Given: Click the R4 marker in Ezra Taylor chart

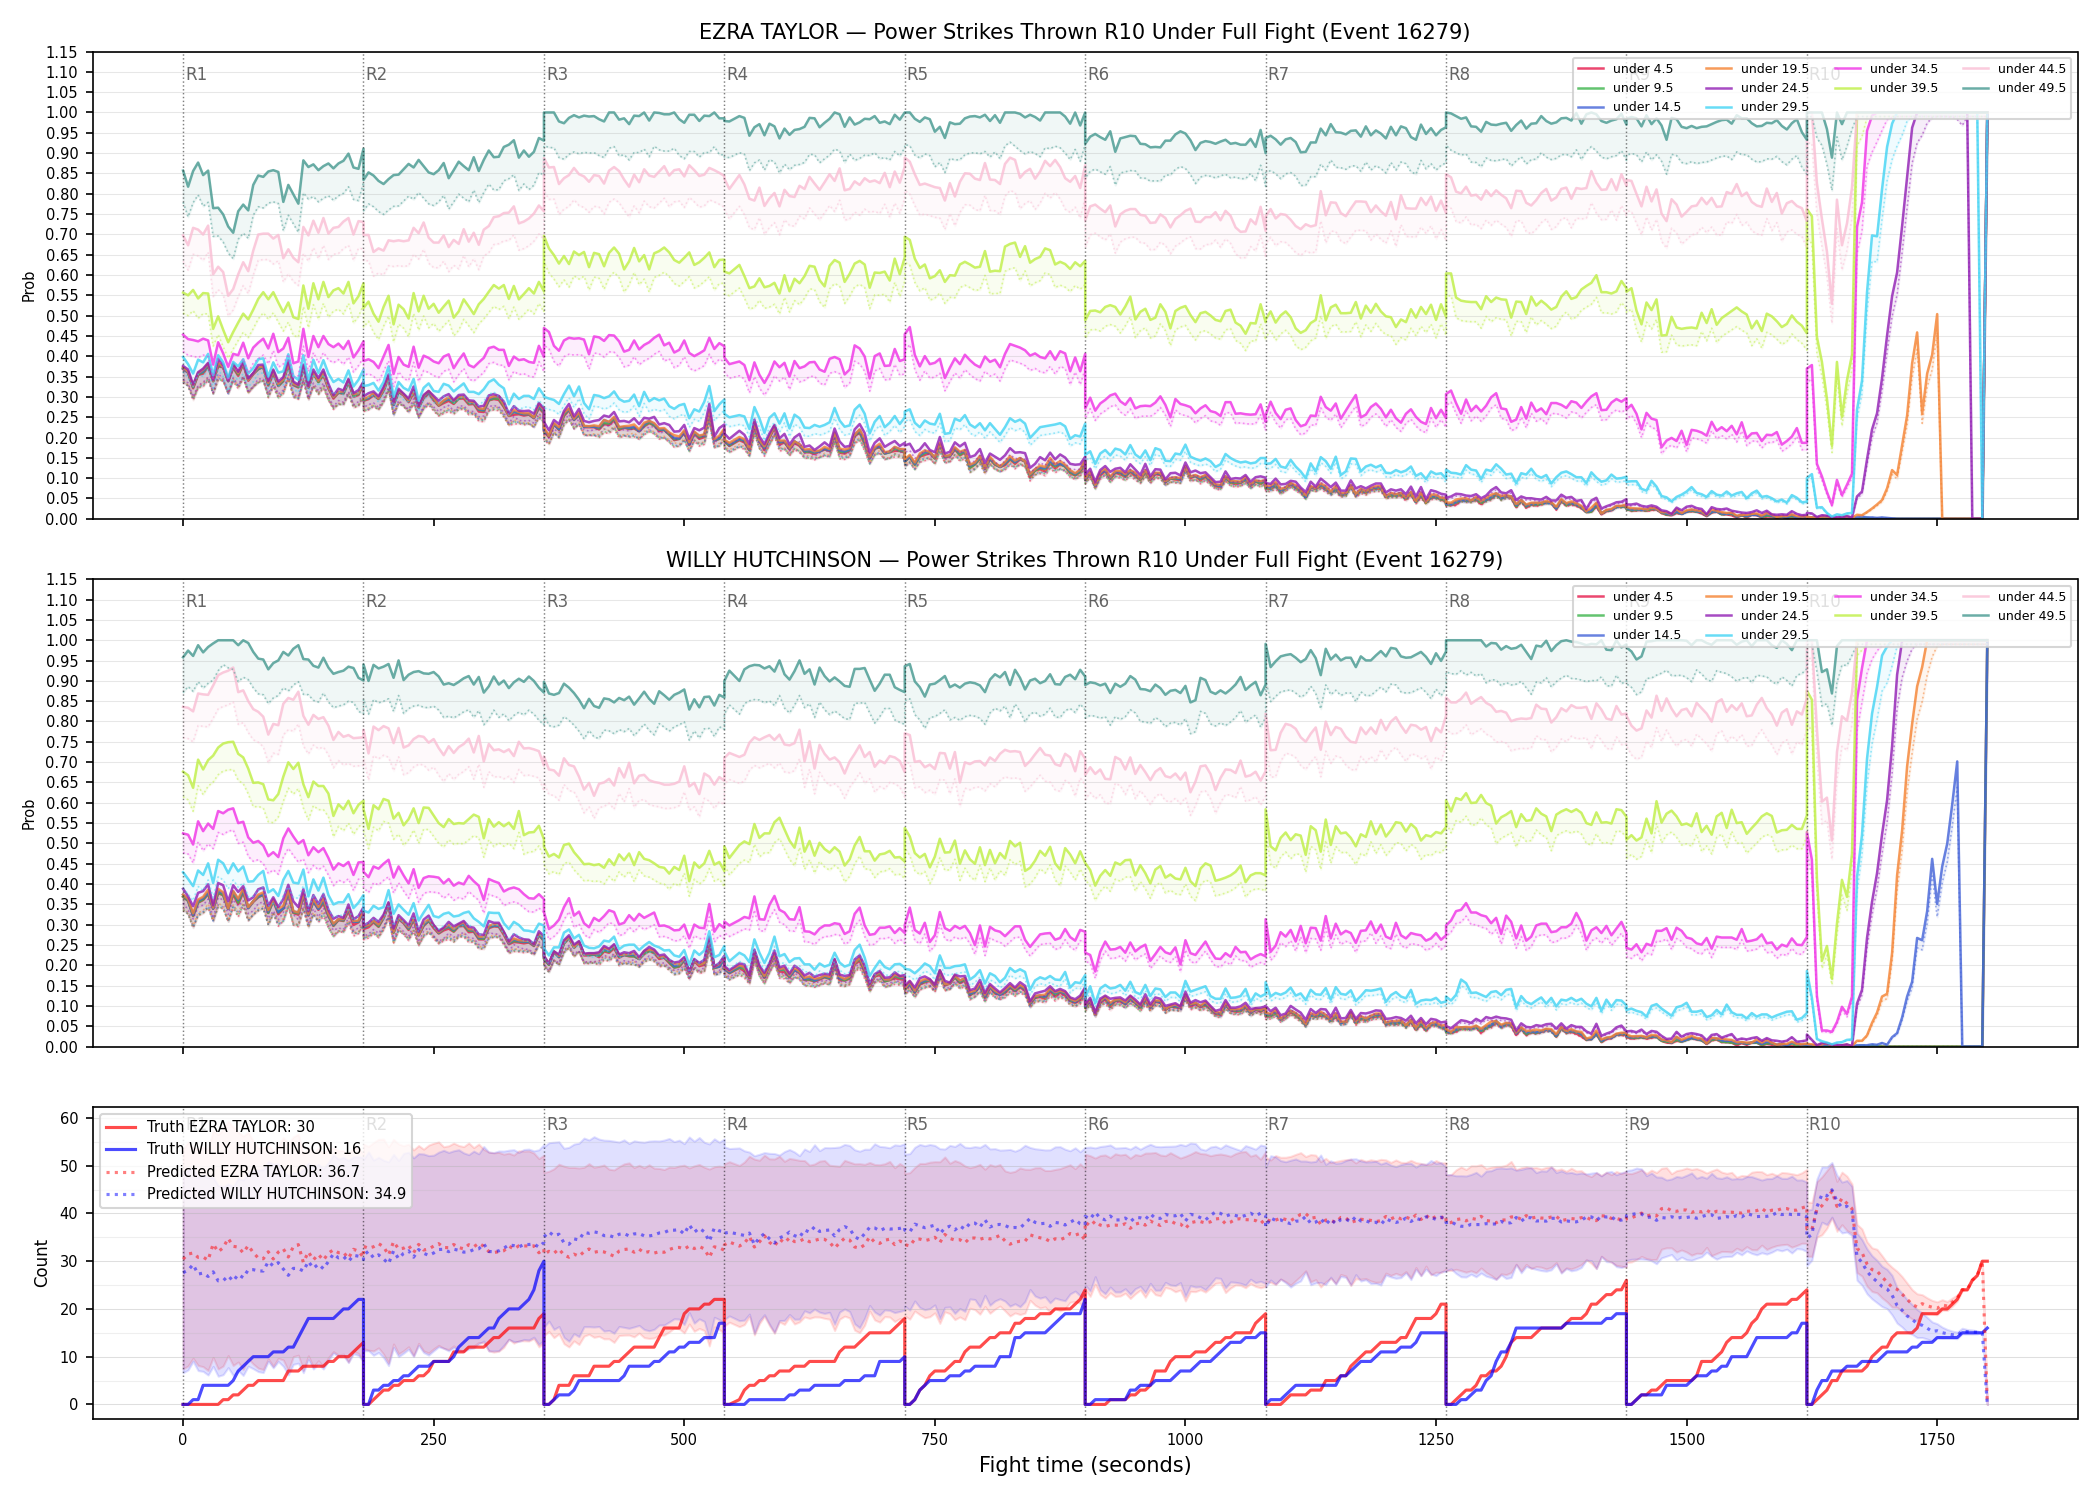Looking at the screenshot, I should pos(737,74).
